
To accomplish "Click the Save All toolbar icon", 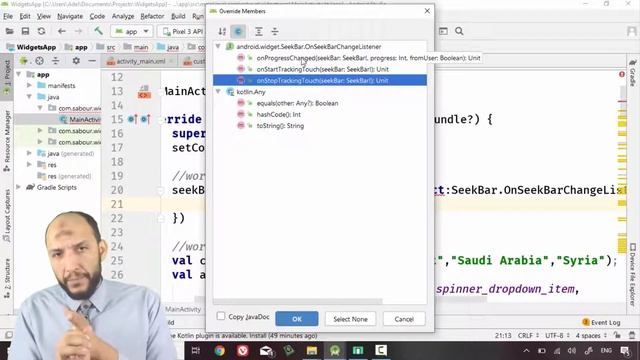I will click(25, 31).
